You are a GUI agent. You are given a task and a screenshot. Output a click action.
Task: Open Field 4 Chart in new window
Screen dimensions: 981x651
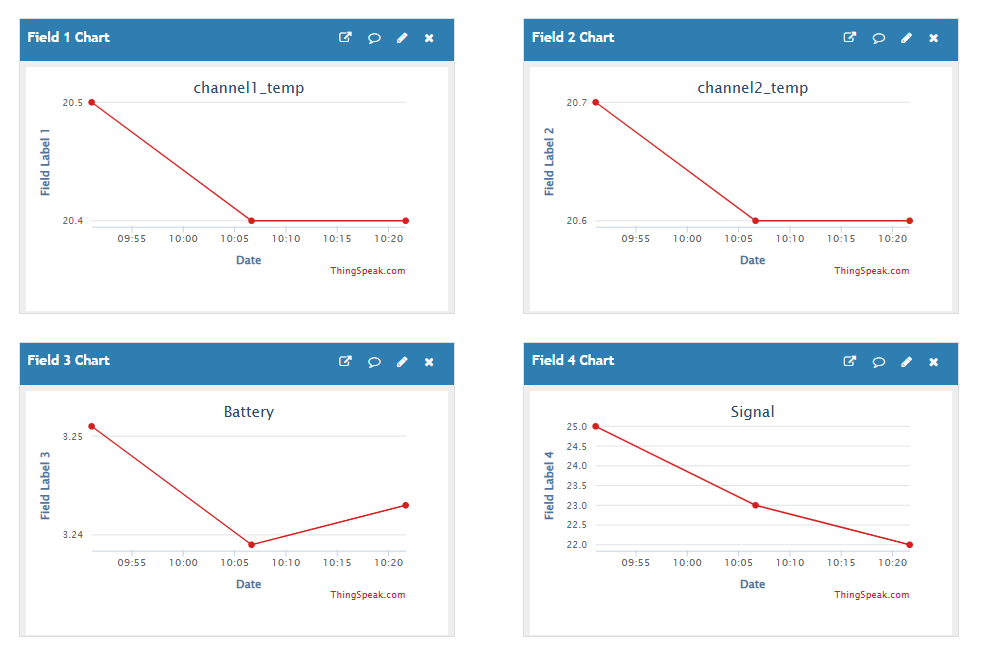point(850,361)
